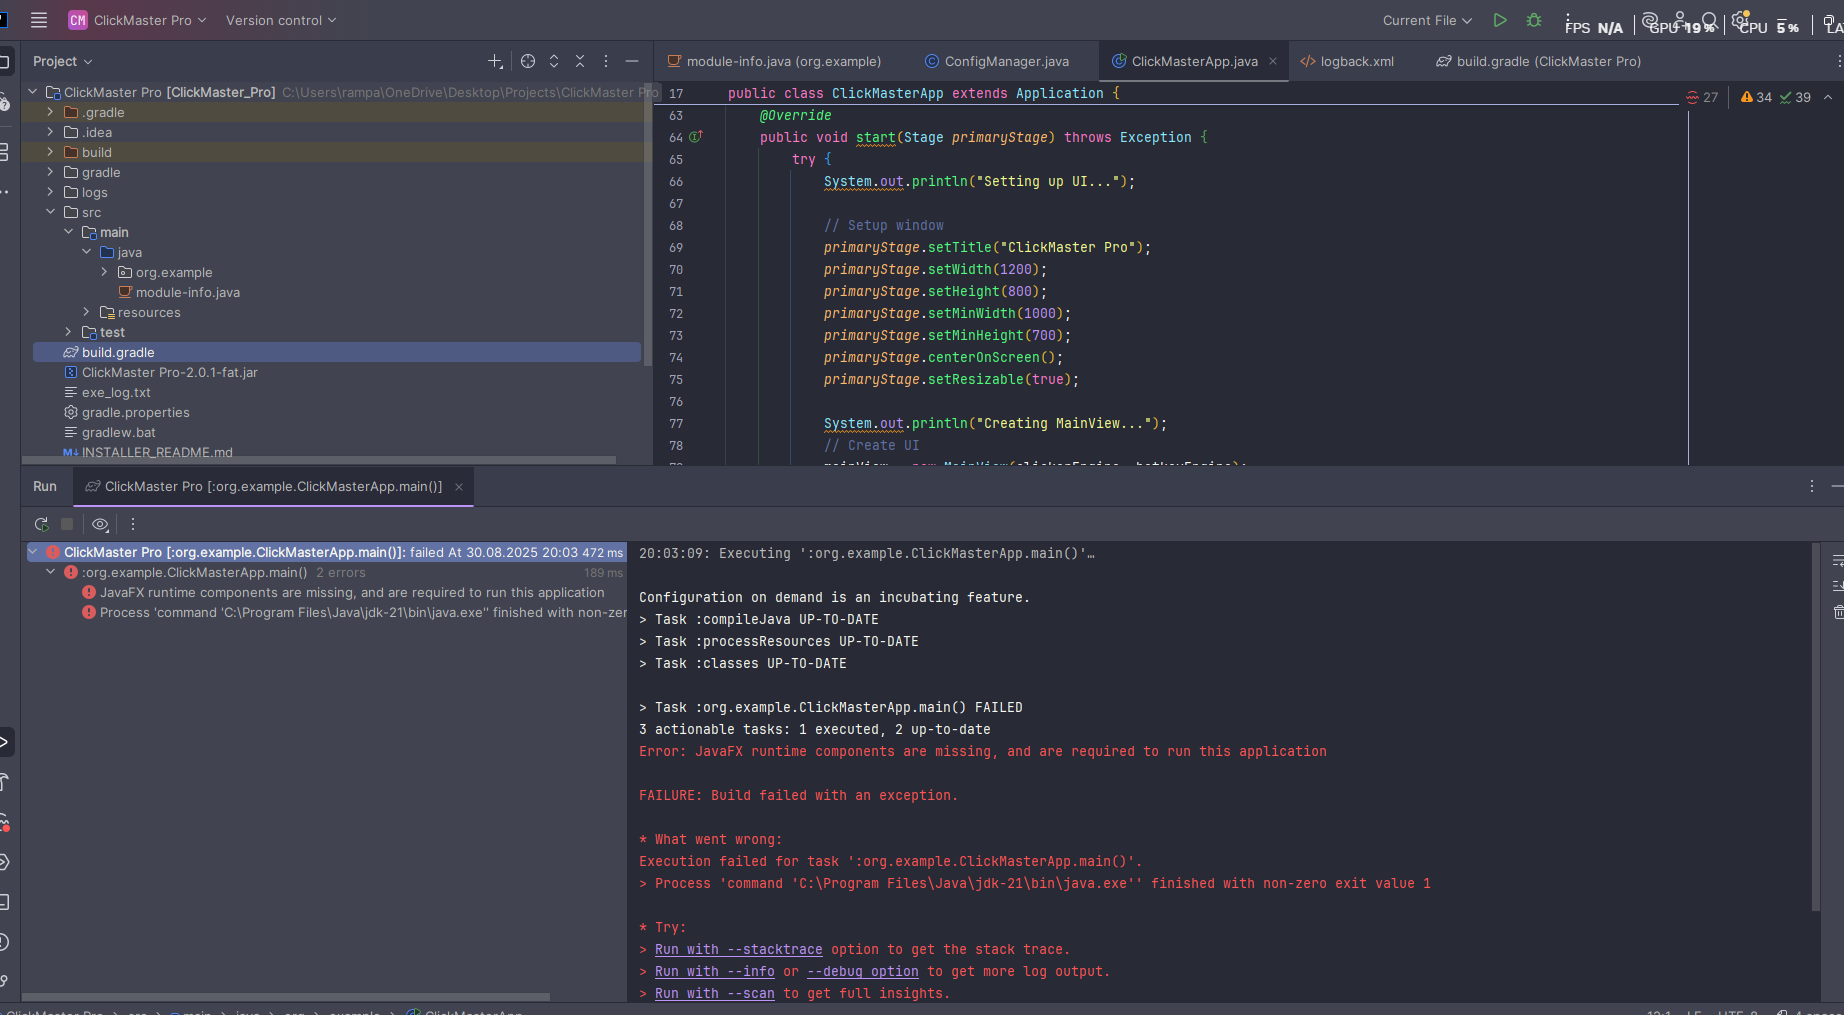The image size is (1844, 1015).
Task: Collapse the src folder
Action: [x=50, y=212]
